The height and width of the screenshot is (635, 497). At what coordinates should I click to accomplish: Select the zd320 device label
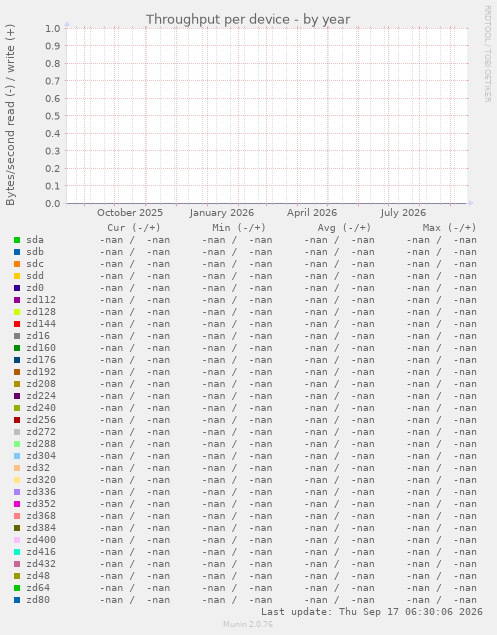(41, 480)
